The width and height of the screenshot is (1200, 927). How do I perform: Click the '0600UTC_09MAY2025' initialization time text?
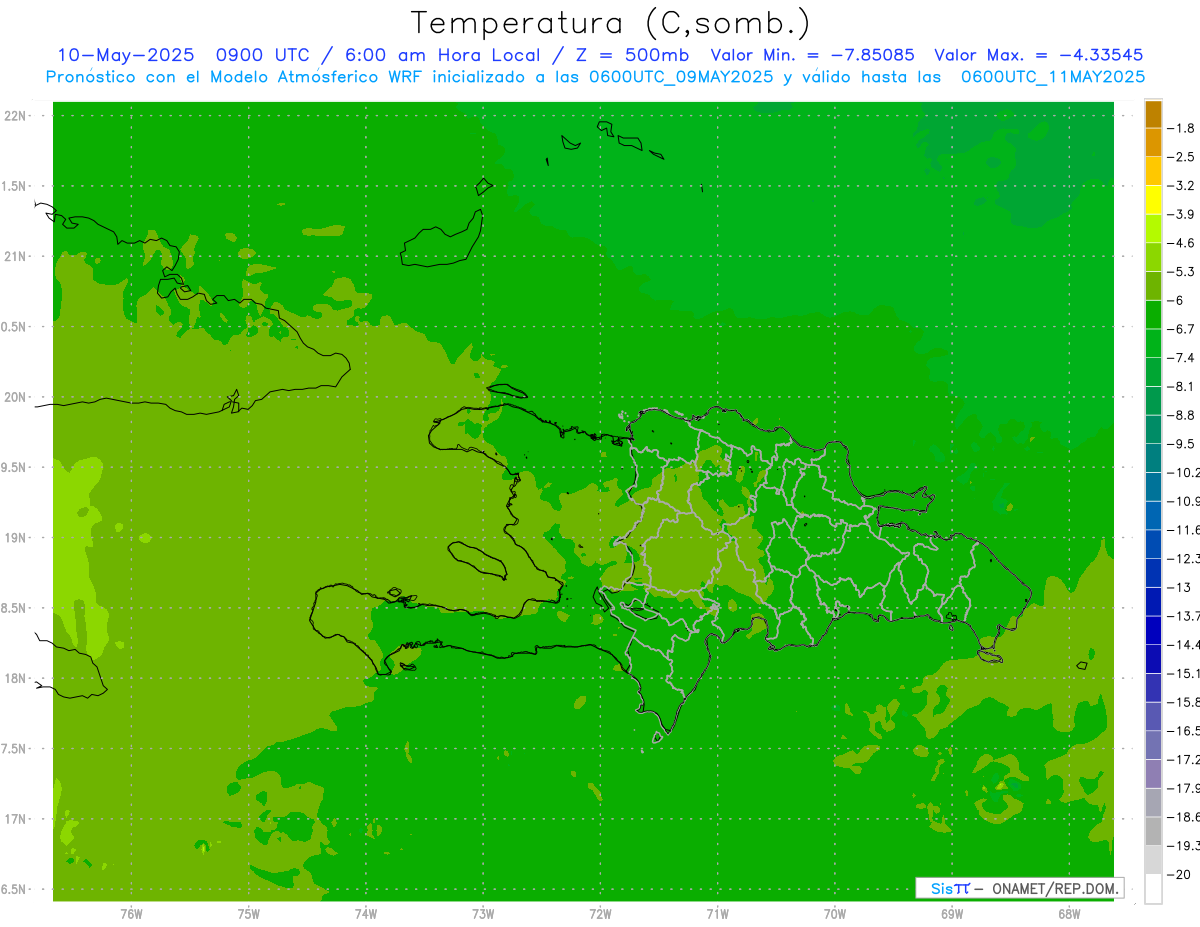pyautogui.click(x=679, y=76)
